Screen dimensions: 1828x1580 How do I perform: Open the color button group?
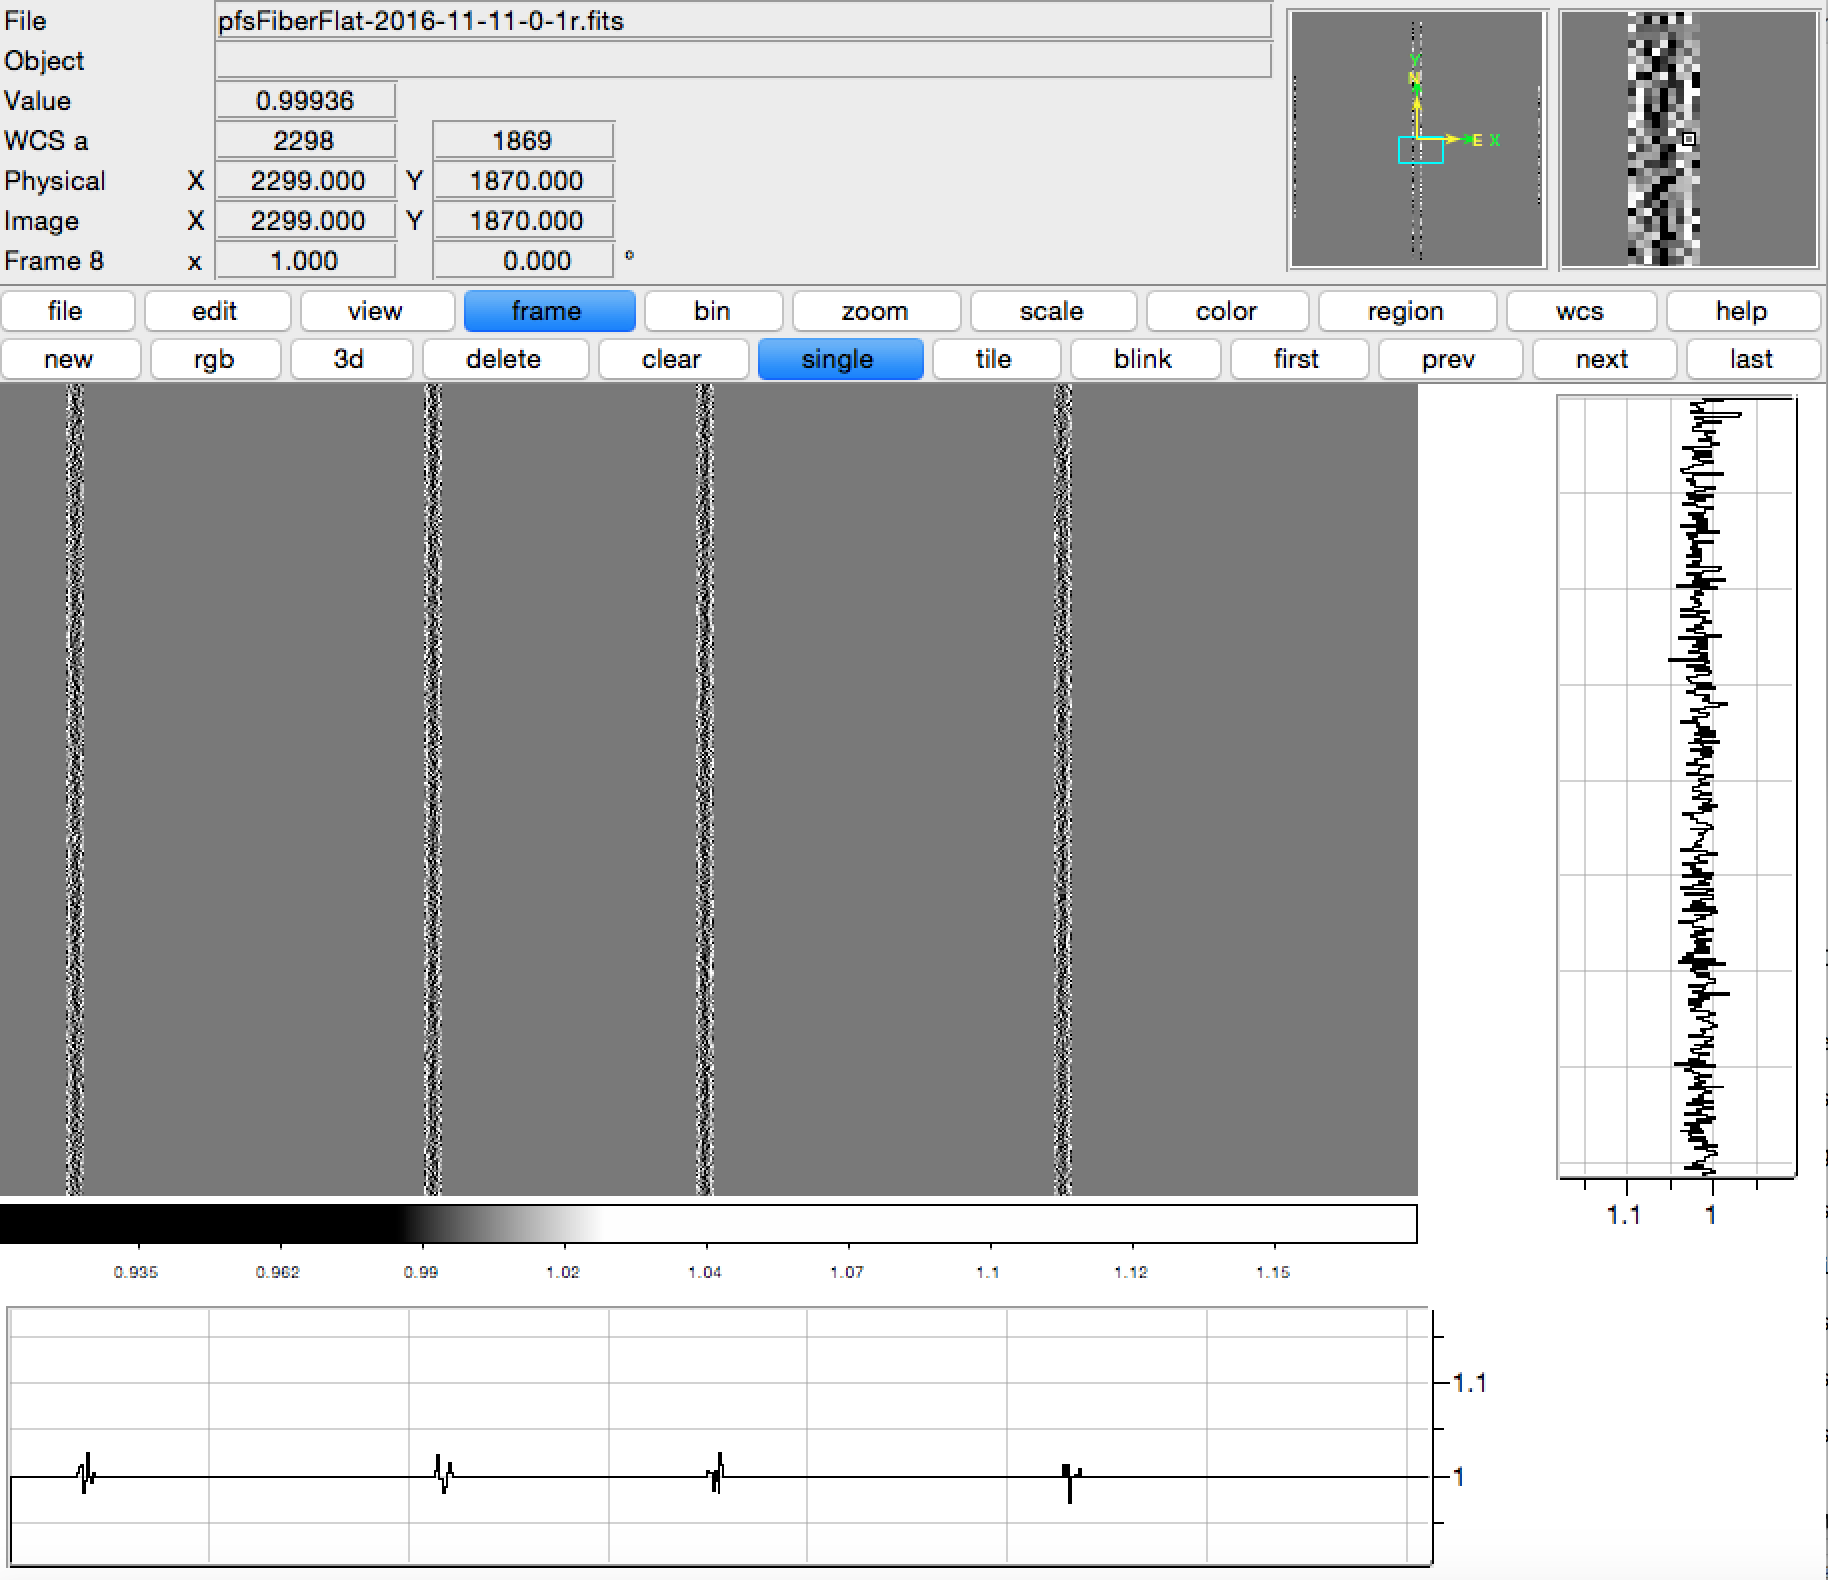(x=1226, y=311)
